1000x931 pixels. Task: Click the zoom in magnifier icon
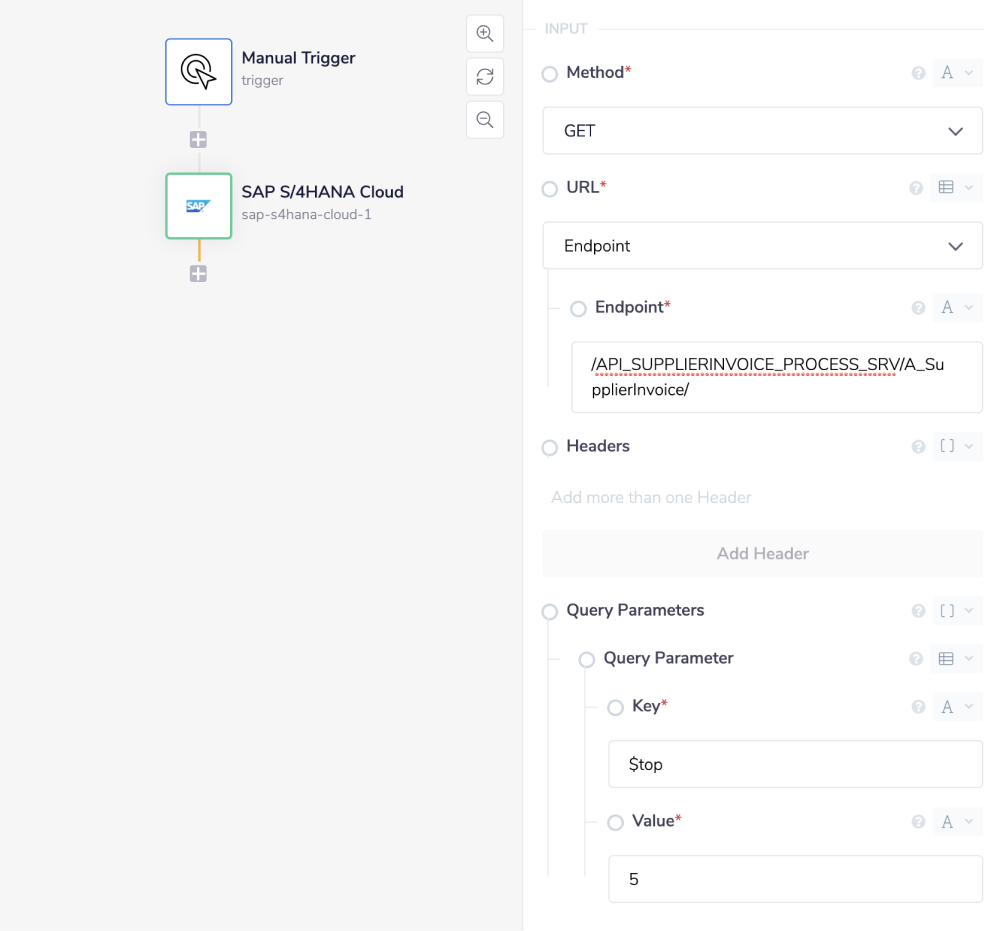[x=485, y=33]
